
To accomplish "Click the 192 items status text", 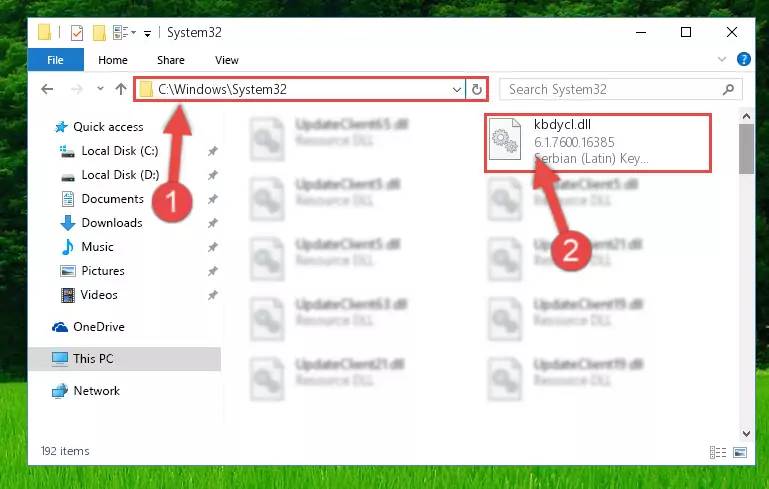I will pyautogui.click(x=65, y=451).
